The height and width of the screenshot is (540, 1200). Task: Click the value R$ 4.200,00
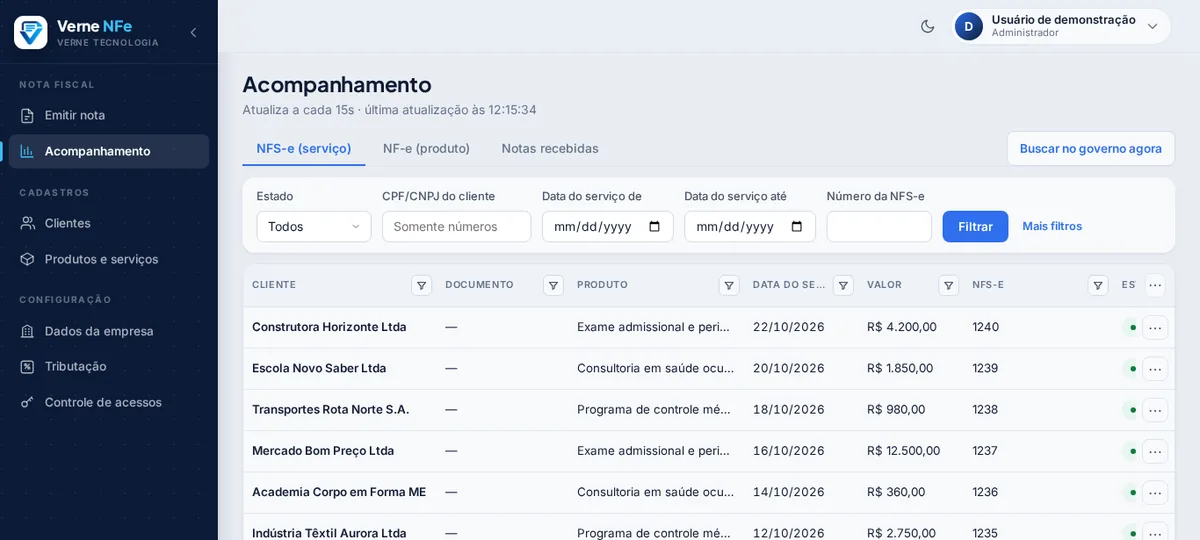(902, 327)
